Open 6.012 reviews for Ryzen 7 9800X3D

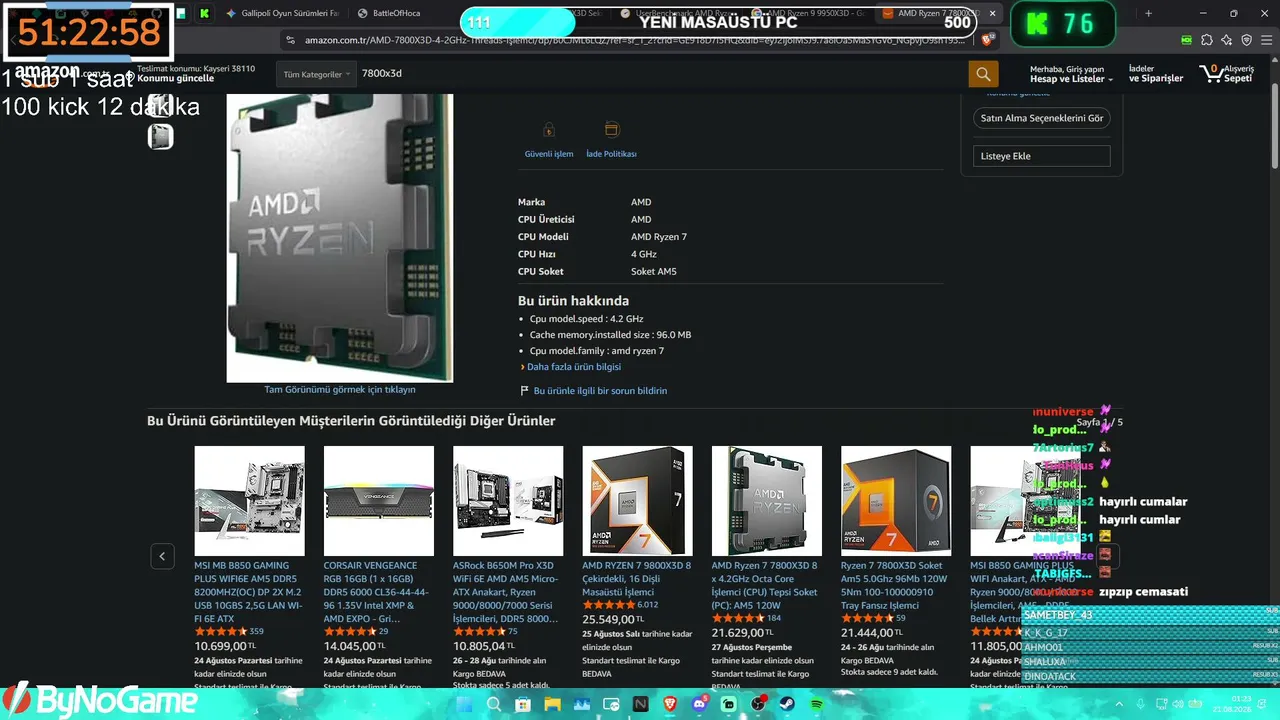[x=648, y=605]
